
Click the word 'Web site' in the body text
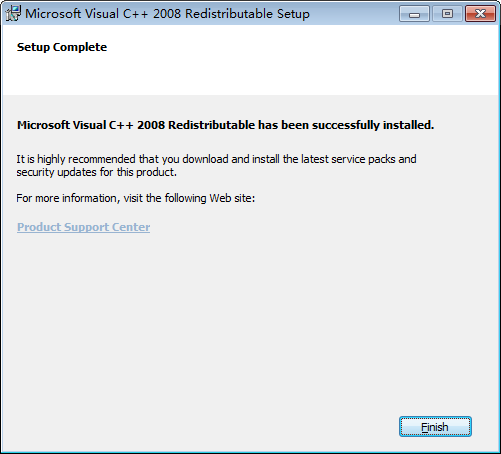(232, 198)
